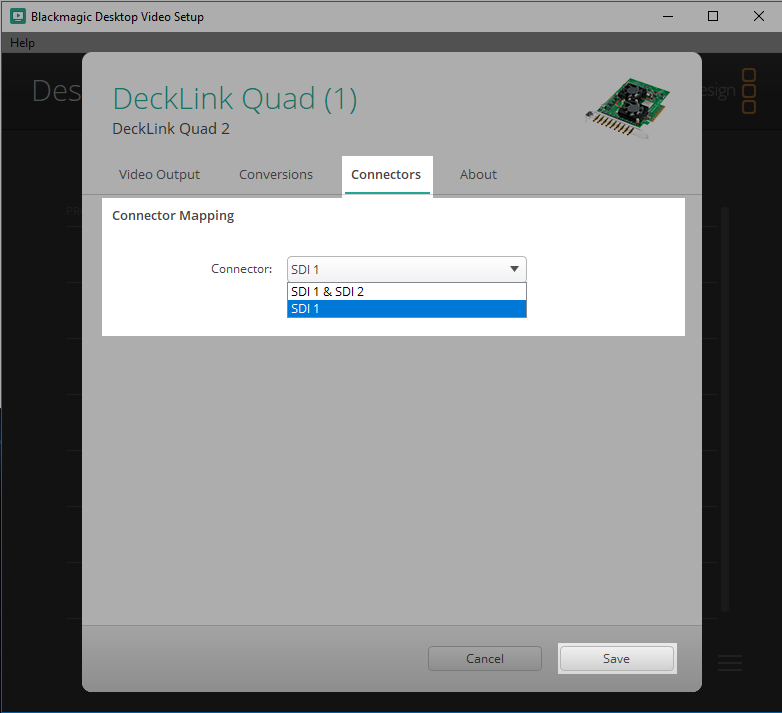Close the Desktop Video Setup window
Image resolution: width=782 pixels, height=713 pixels.
(759, 16)
